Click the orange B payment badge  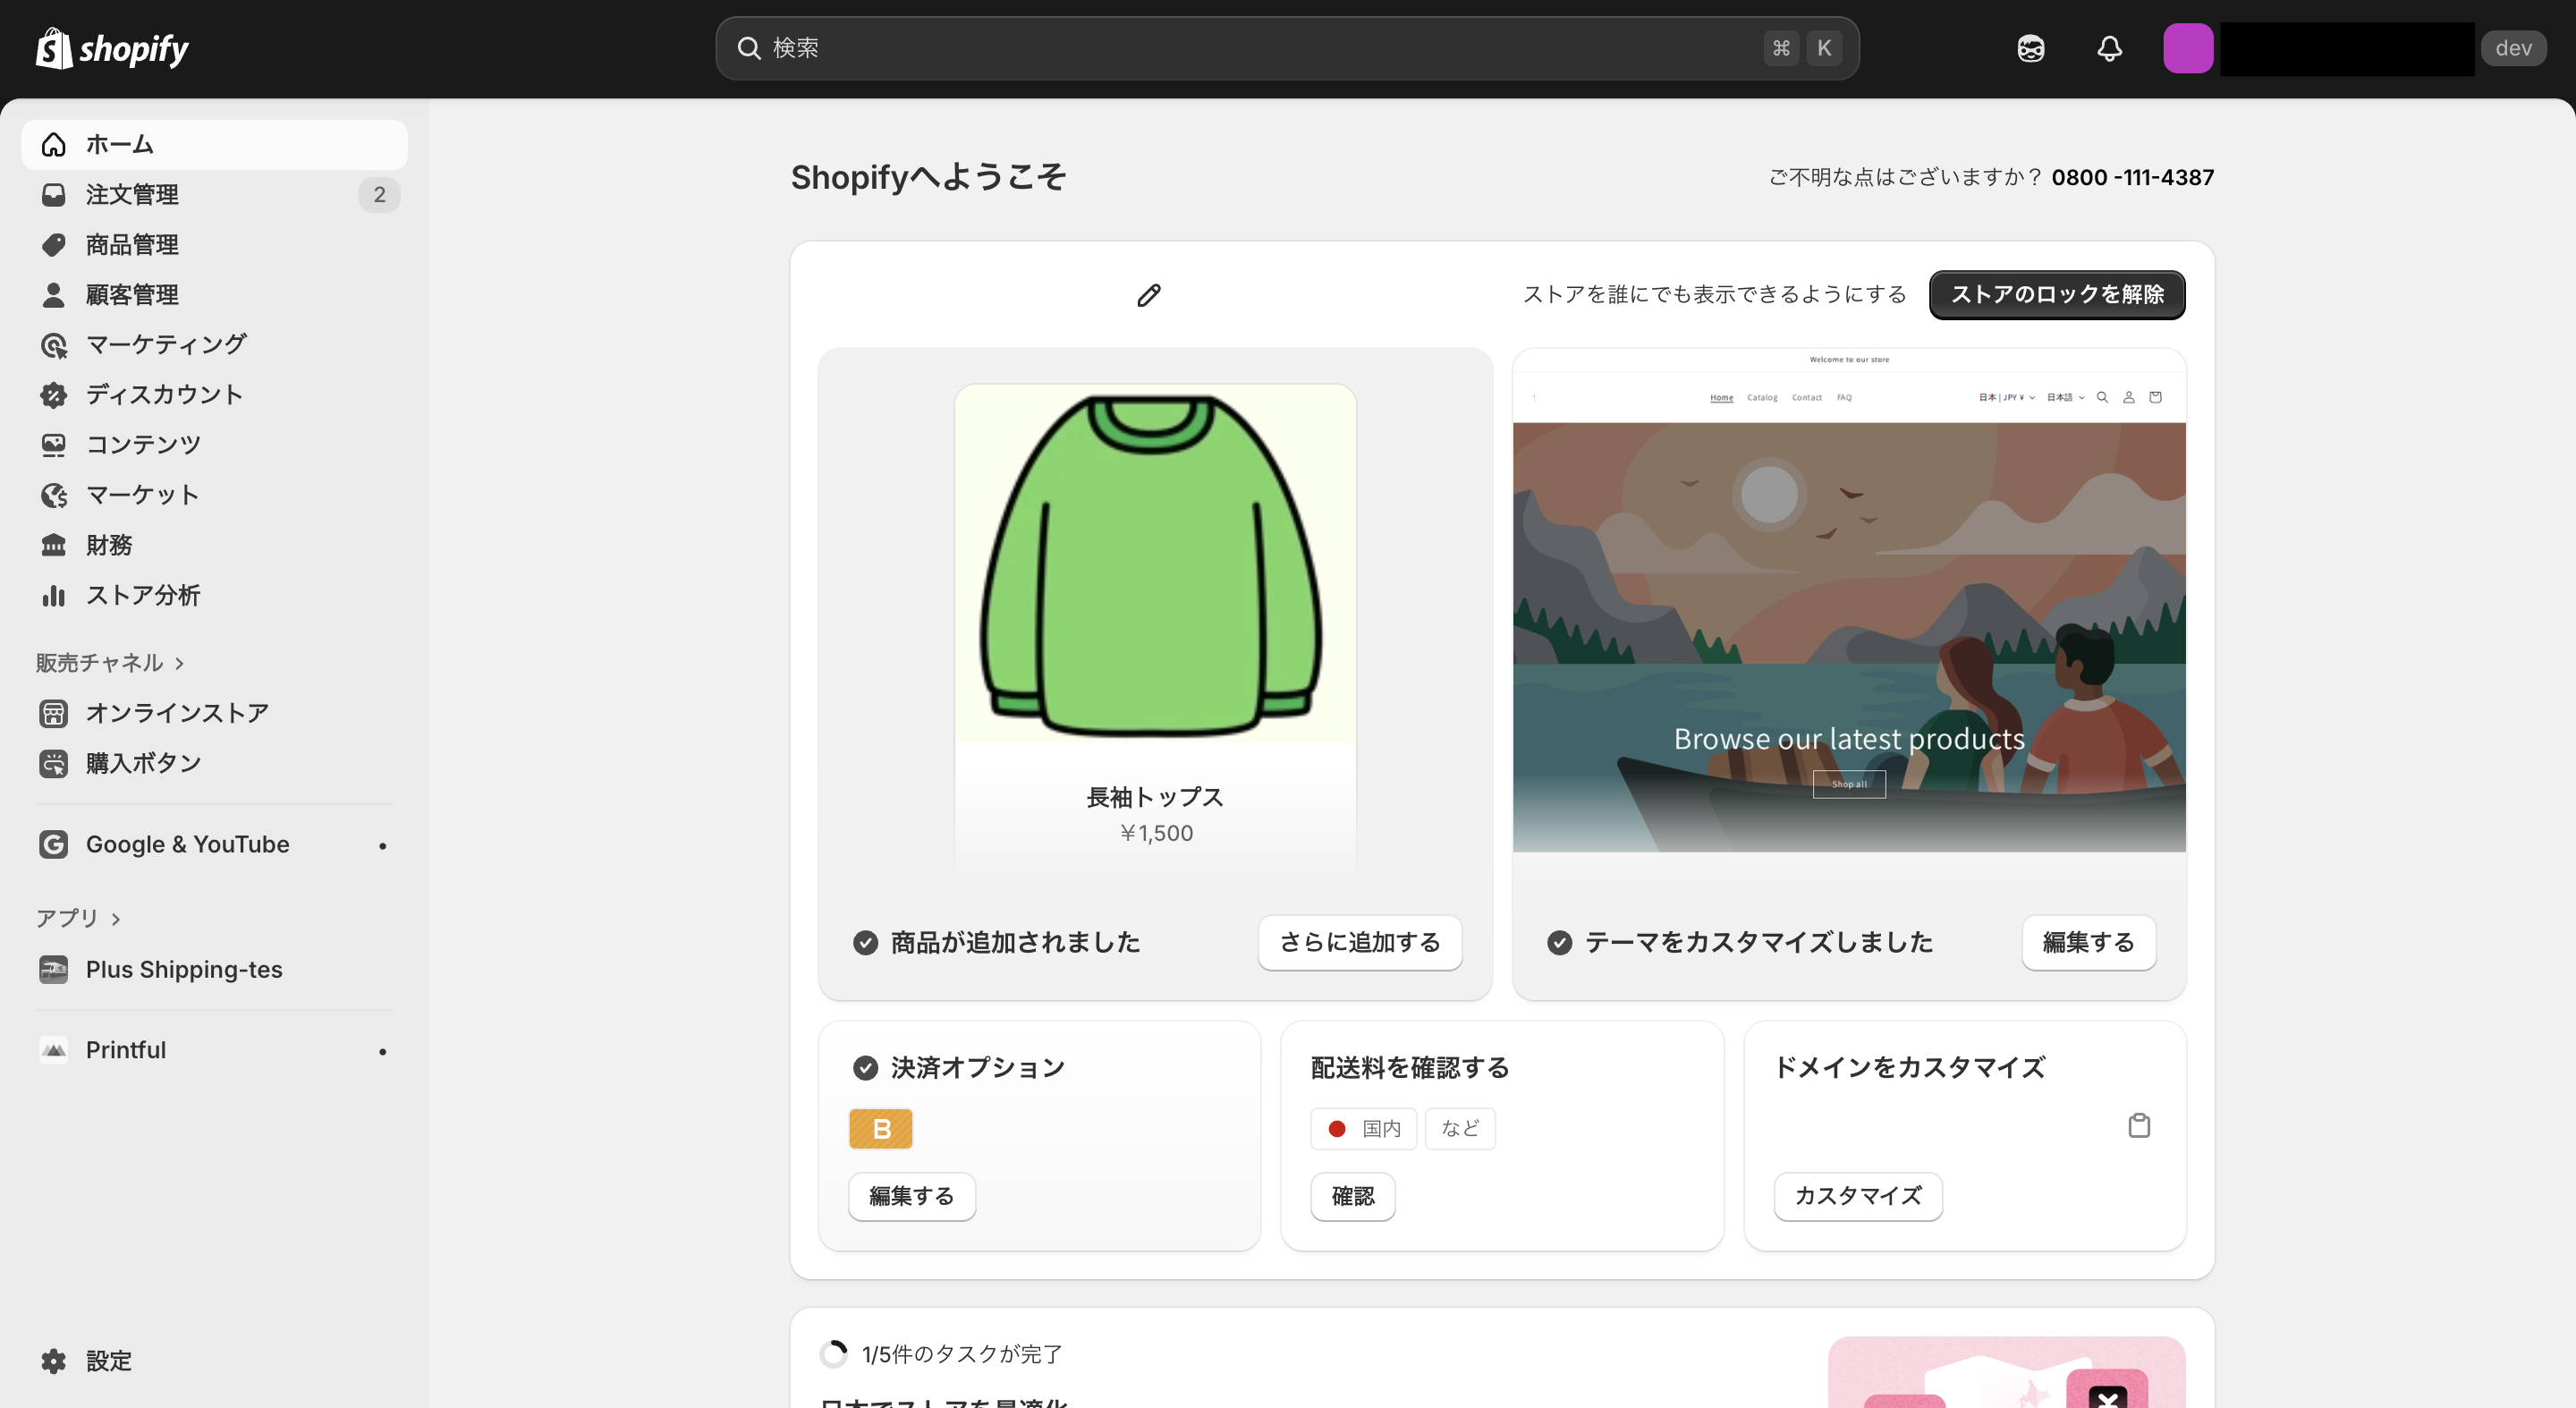880,1128
